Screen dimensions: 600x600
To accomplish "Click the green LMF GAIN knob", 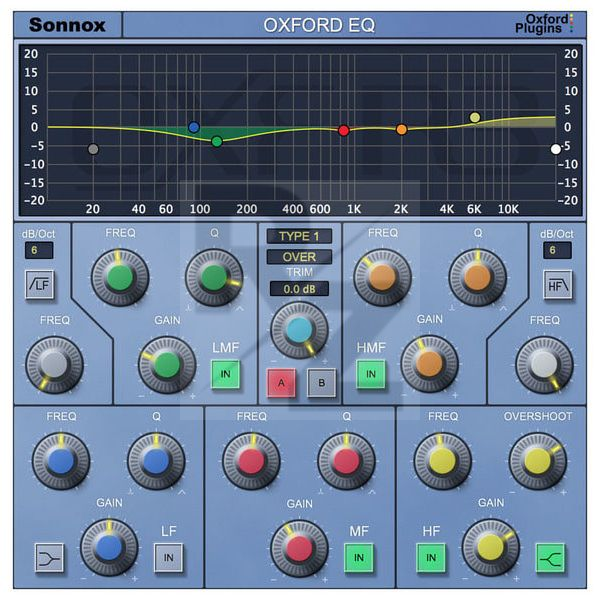I will click(167, 365).
